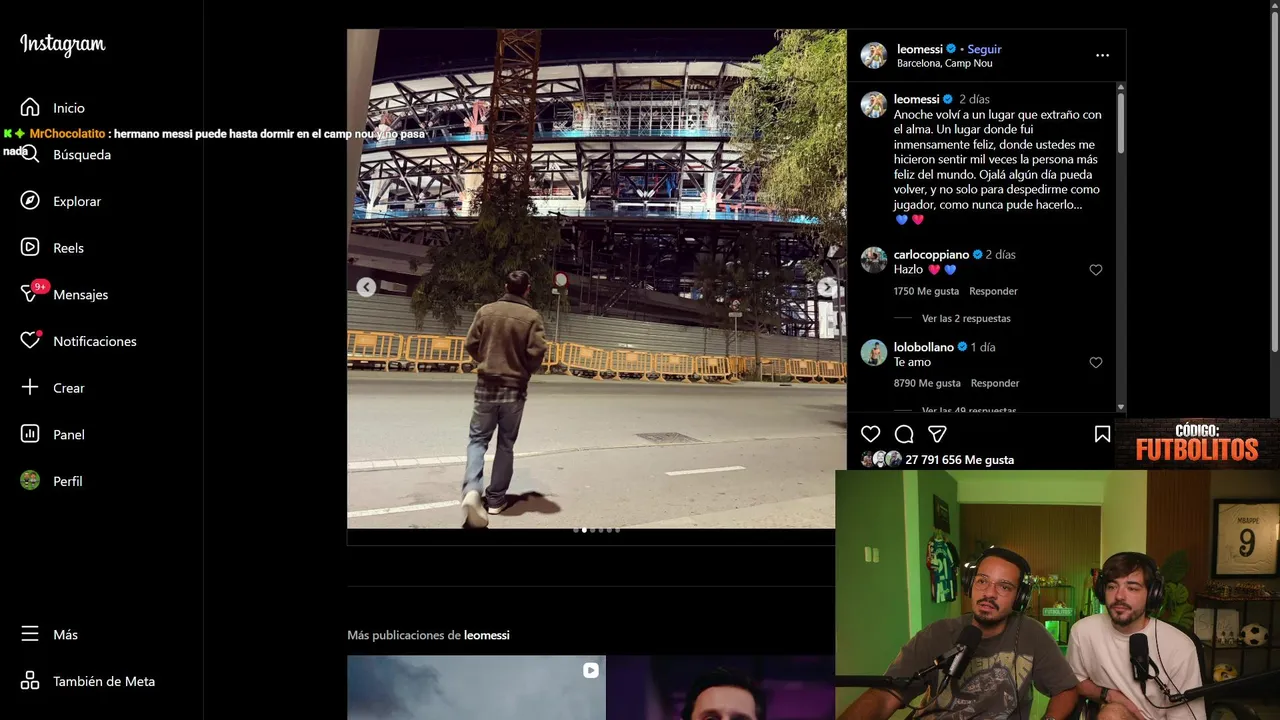This screenshot has width=1280, height=720.
Task: Click the También de Meta grid icon
Action: [30, 681]
